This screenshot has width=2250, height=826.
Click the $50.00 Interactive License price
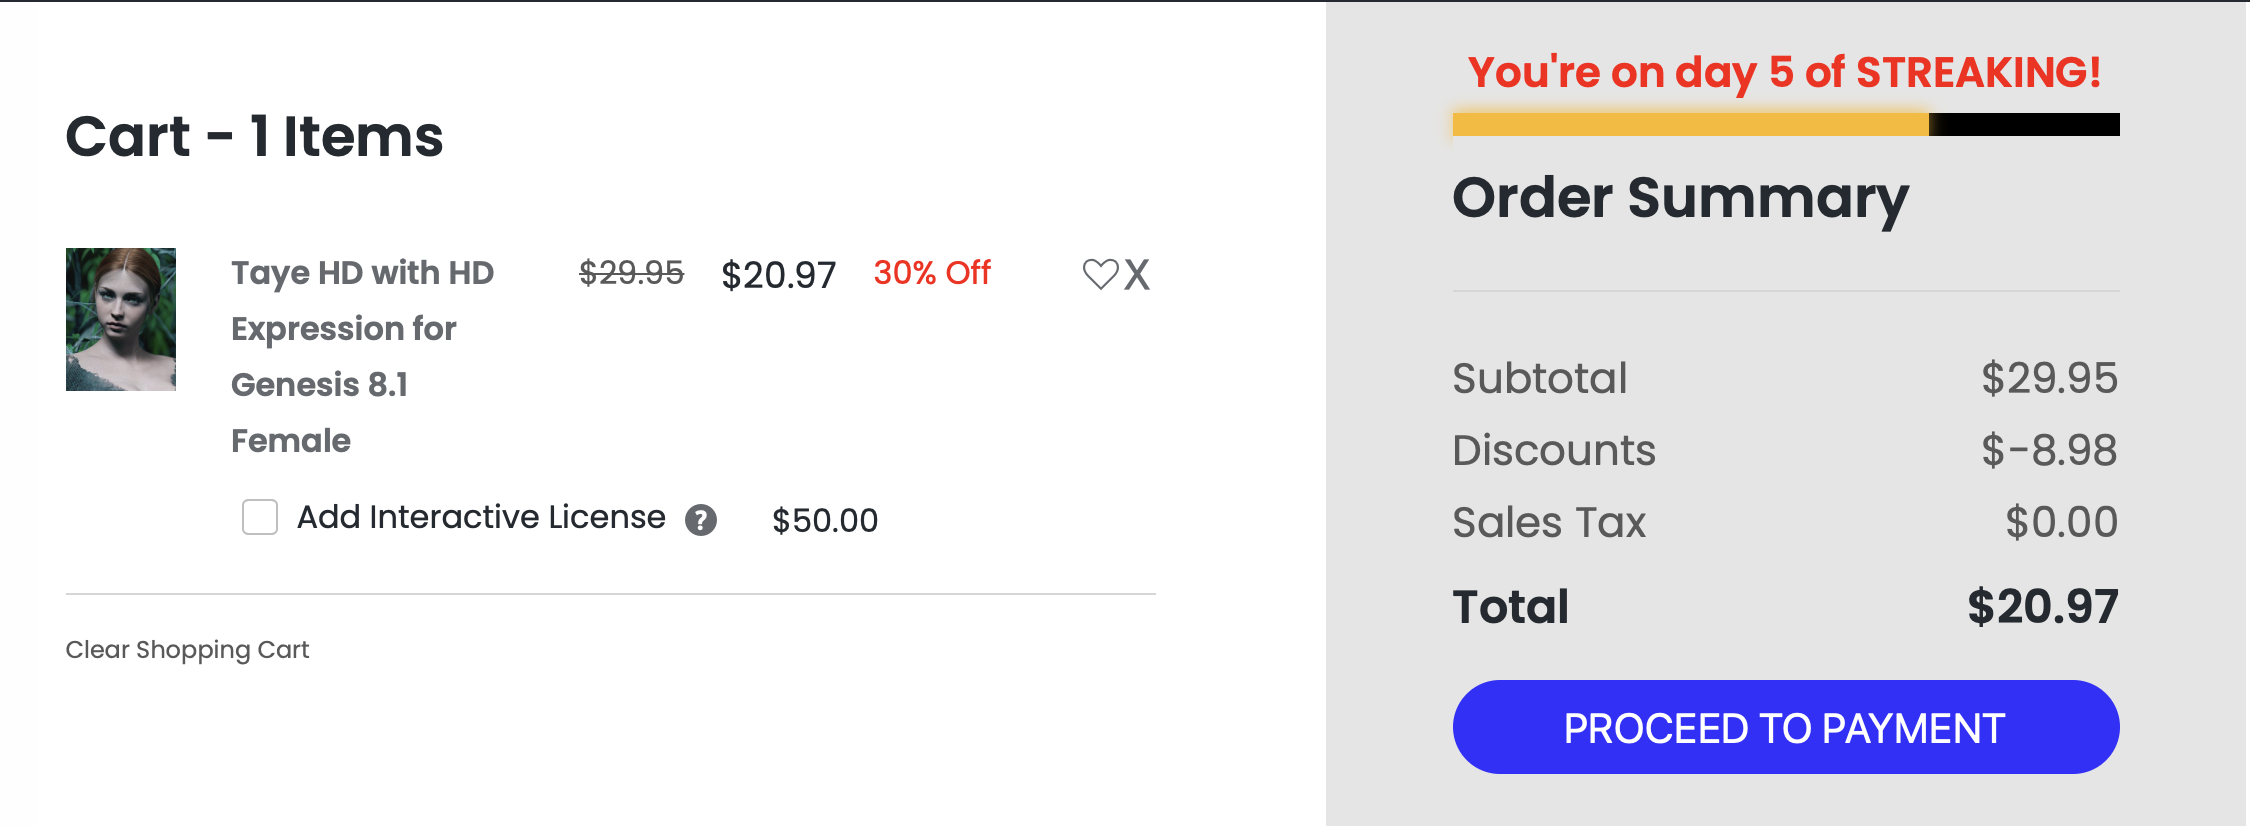824,520
